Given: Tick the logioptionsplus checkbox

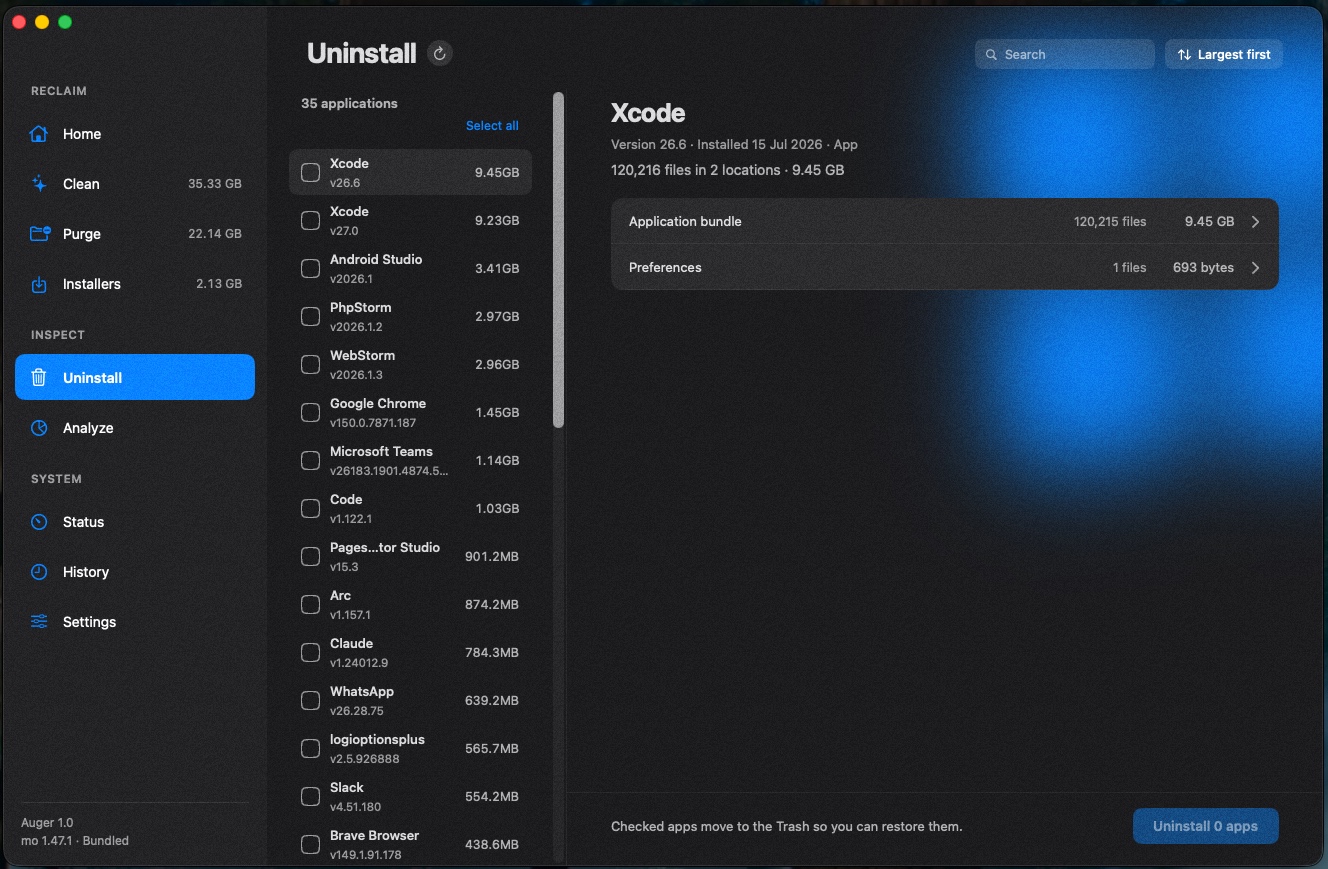Looking at the screenshot, I should tap(311, 749).
